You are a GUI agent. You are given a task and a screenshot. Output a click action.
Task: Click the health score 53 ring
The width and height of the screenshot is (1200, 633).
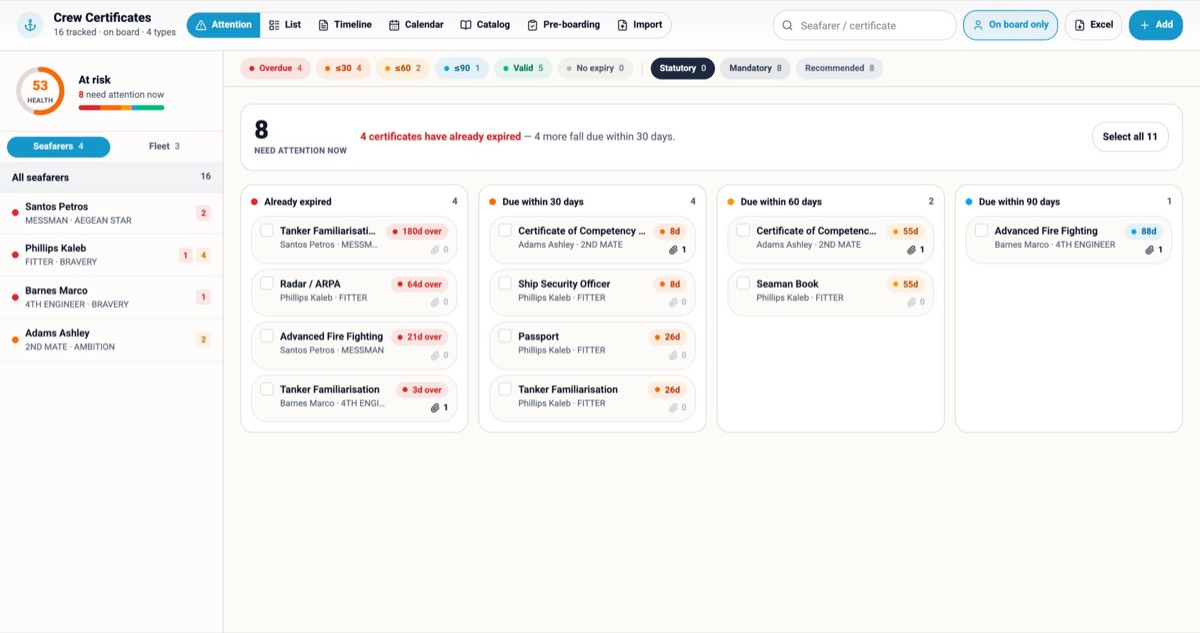click(x=40, y=91)
